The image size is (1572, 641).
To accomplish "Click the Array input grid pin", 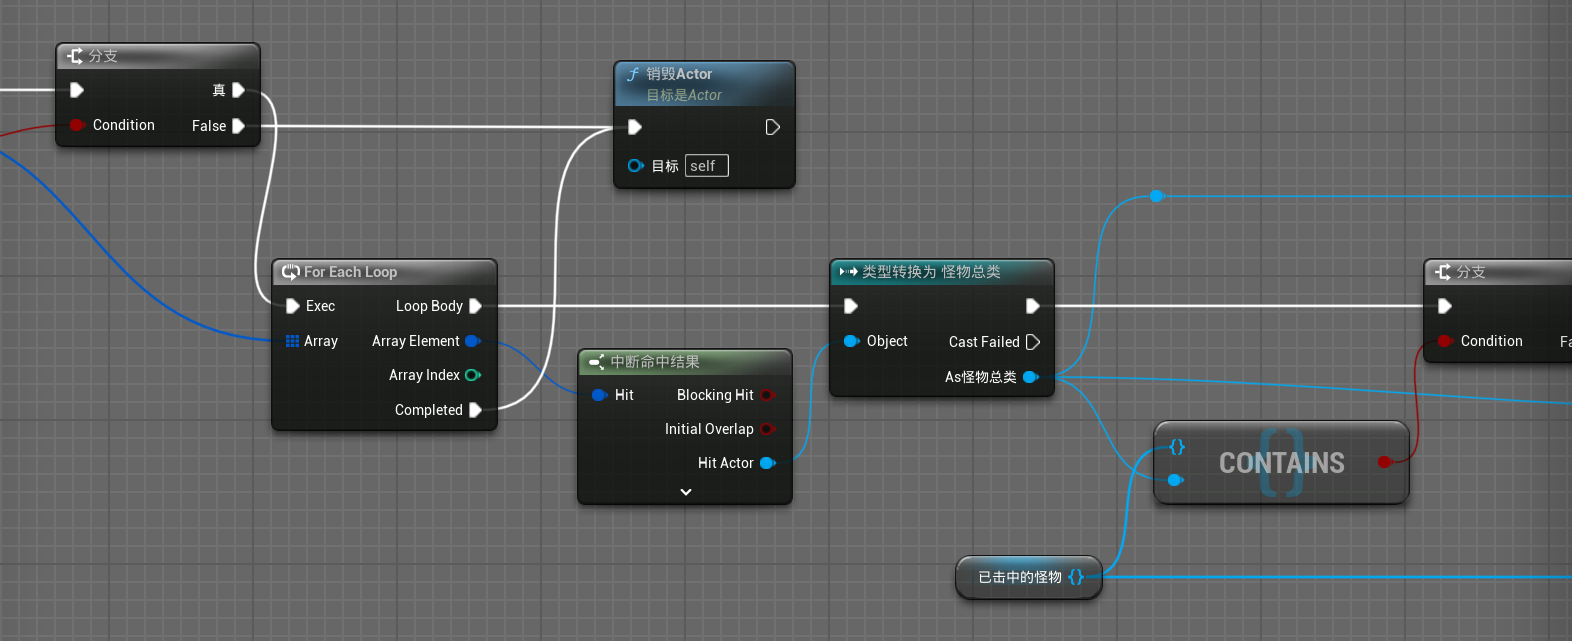I will coord(292,341).
